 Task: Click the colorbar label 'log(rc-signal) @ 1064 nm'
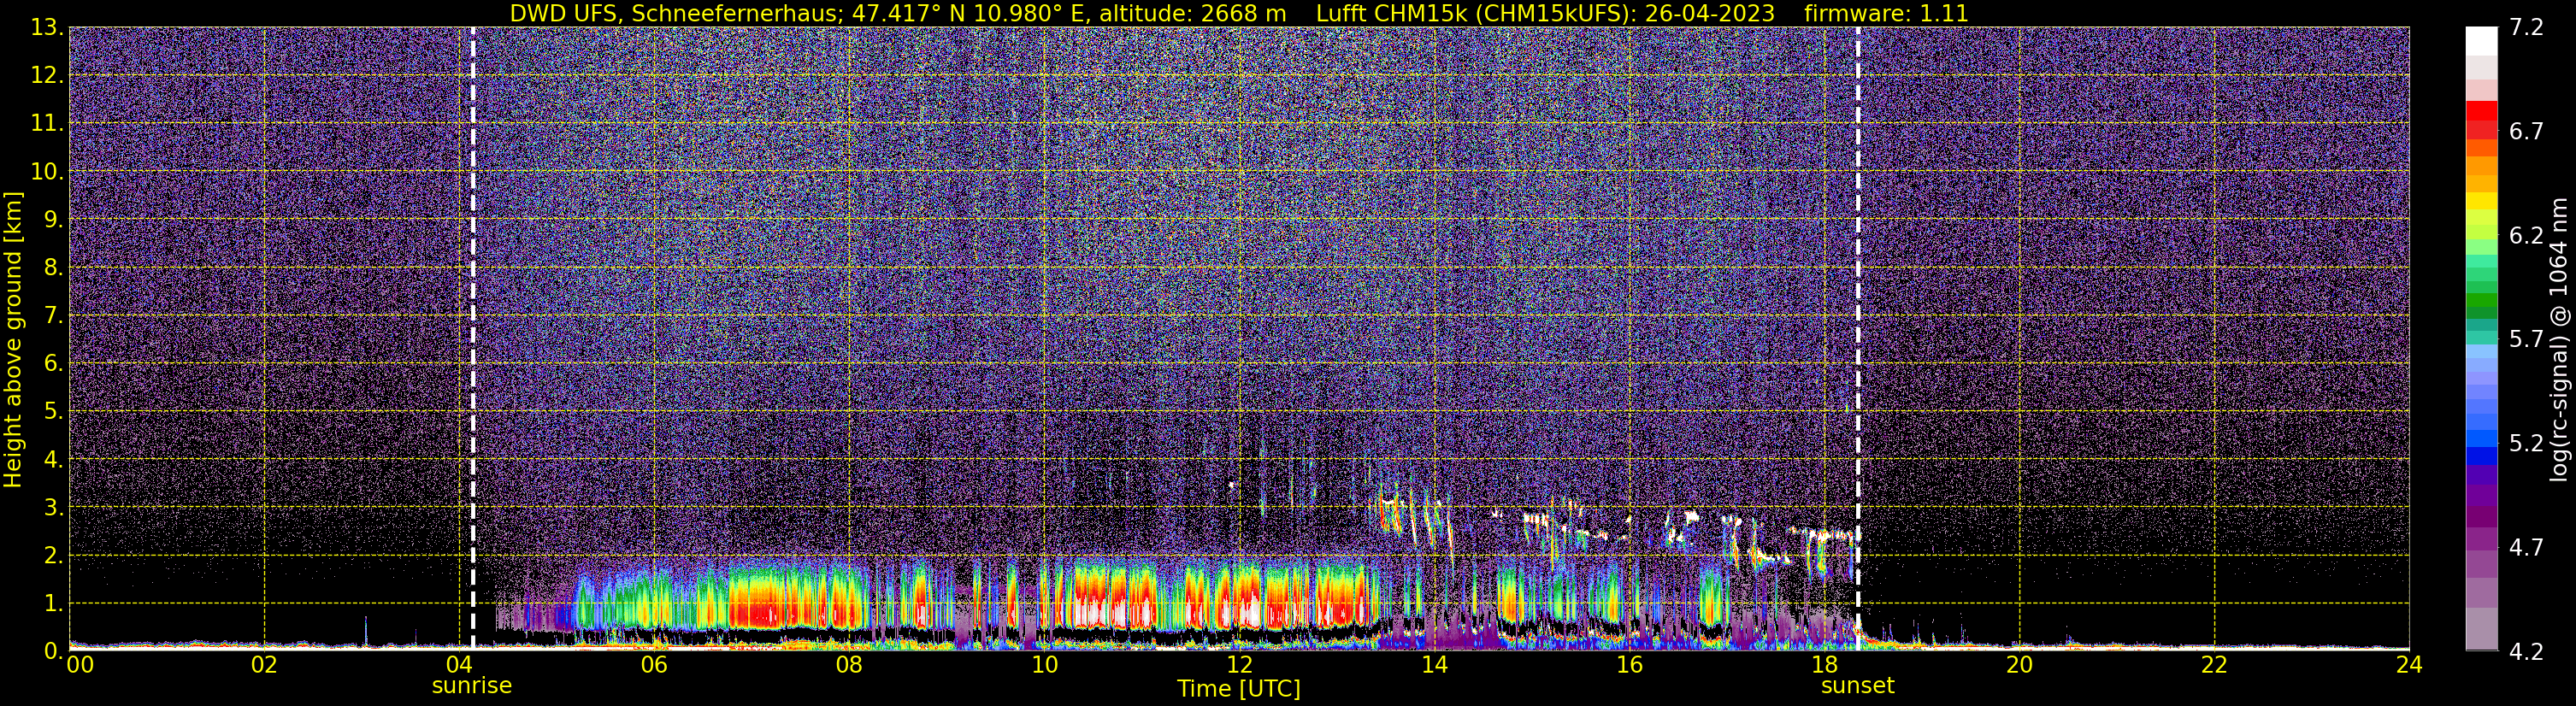pyautogui.click(x=2557, y=340)
